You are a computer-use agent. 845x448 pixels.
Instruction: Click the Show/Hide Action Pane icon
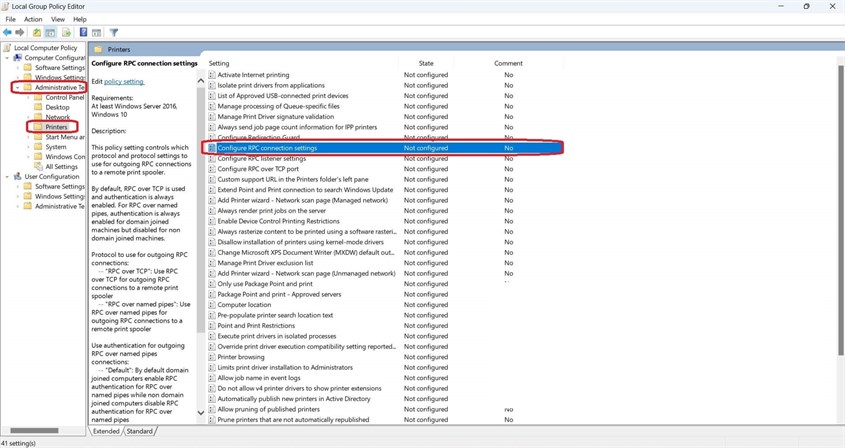(96, 32)
